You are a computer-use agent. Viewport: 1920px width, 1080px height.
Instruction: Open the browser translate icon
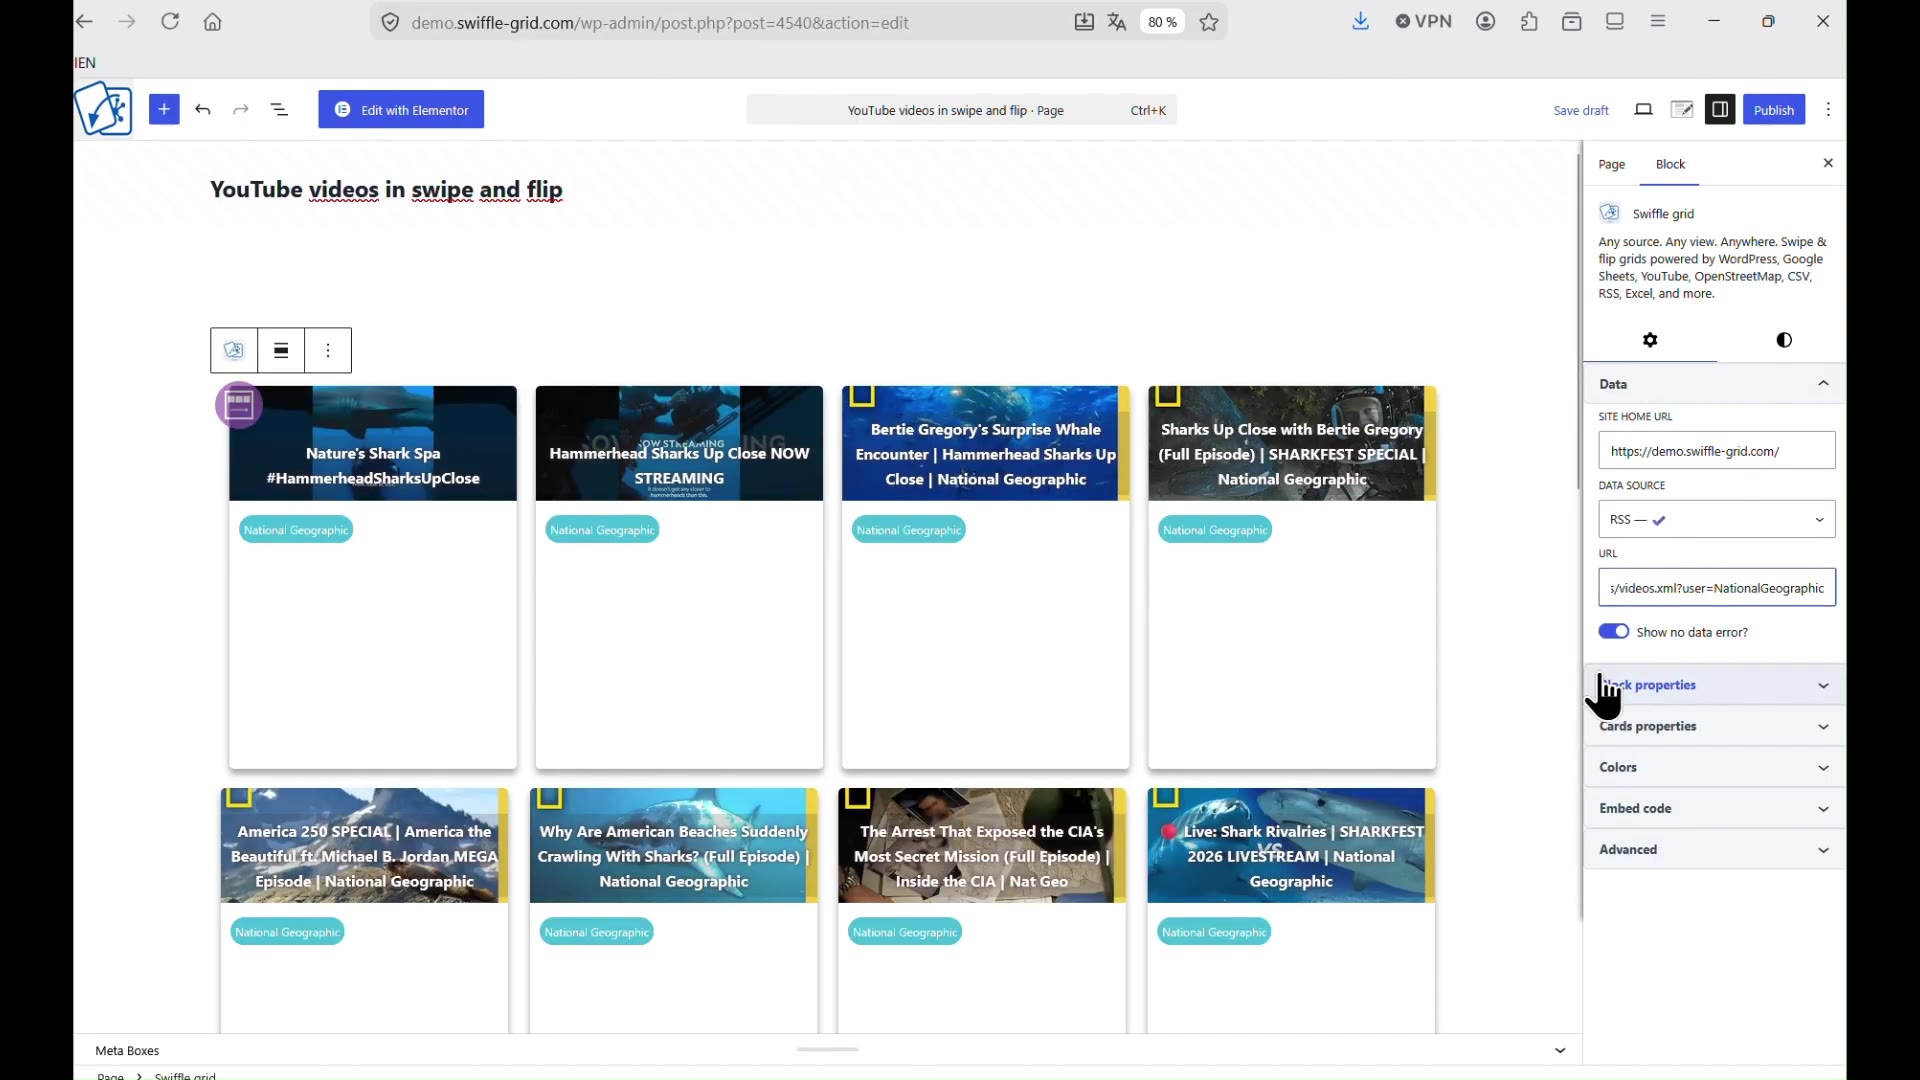tap(1118, 22)
